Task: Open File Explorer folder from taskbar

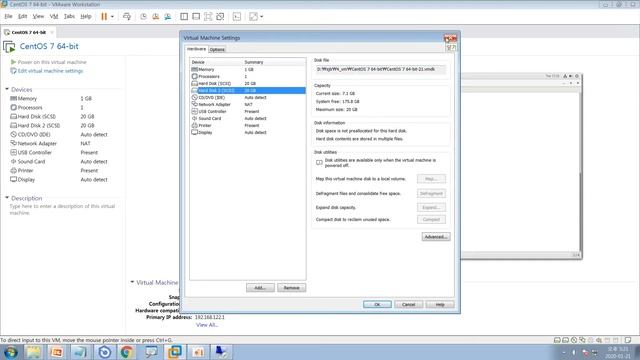Action: click(x=33, y=352)
